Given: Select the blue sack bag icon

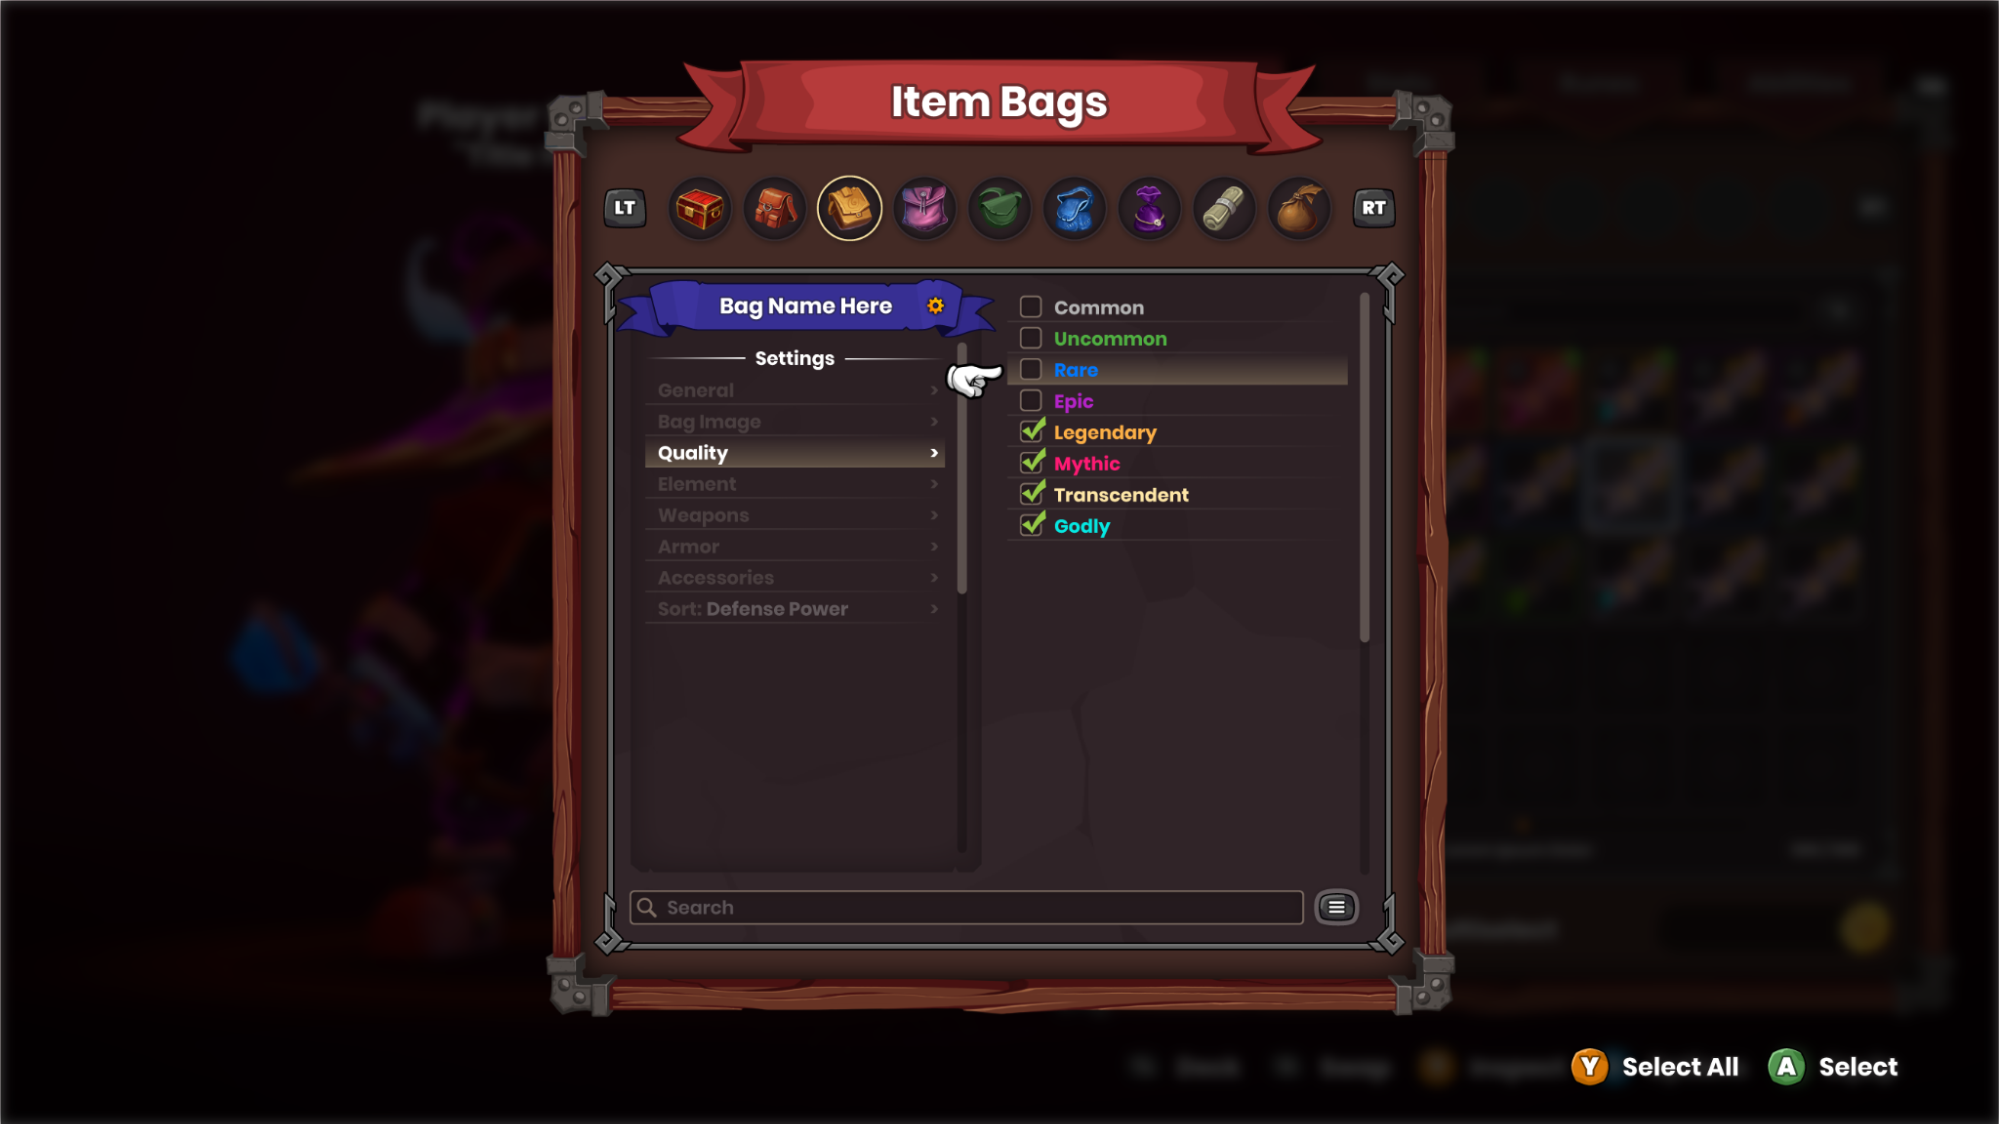Looking at the screenshot, I should coord(1074,208).
